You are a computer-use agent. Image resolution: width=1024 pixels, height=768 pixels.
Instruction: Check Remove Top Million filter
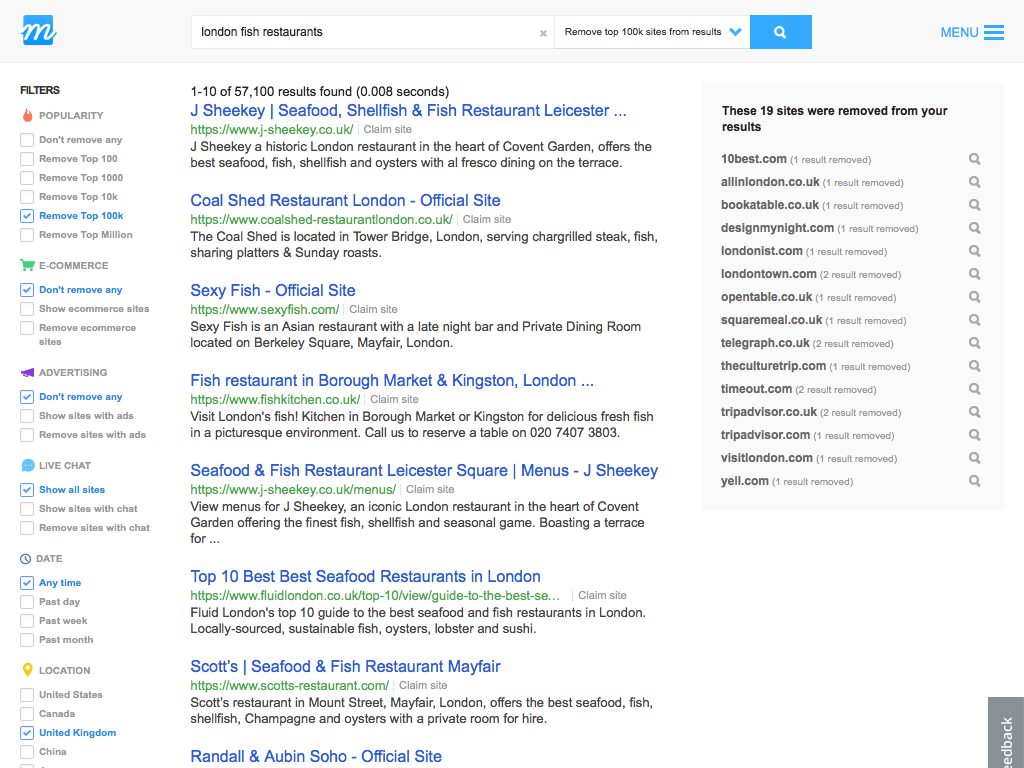[x=27, y=234]
